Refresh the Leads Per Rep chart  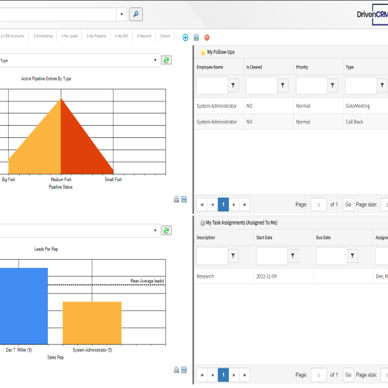[x=166, y=231]
